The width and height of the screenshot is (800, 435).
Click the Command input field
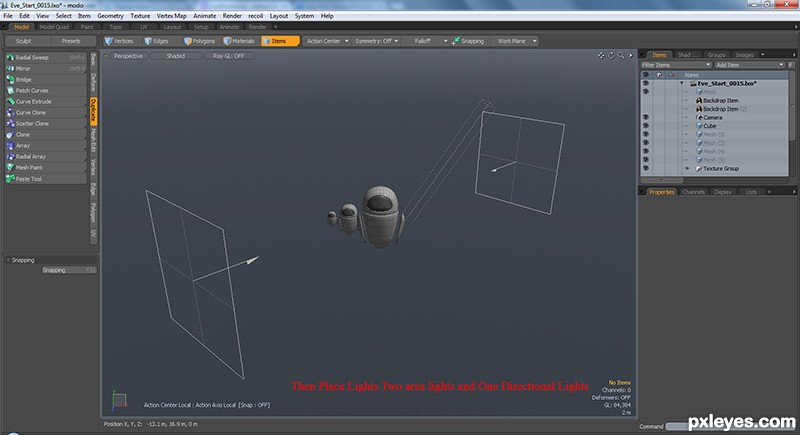click(x=676, y=426)
